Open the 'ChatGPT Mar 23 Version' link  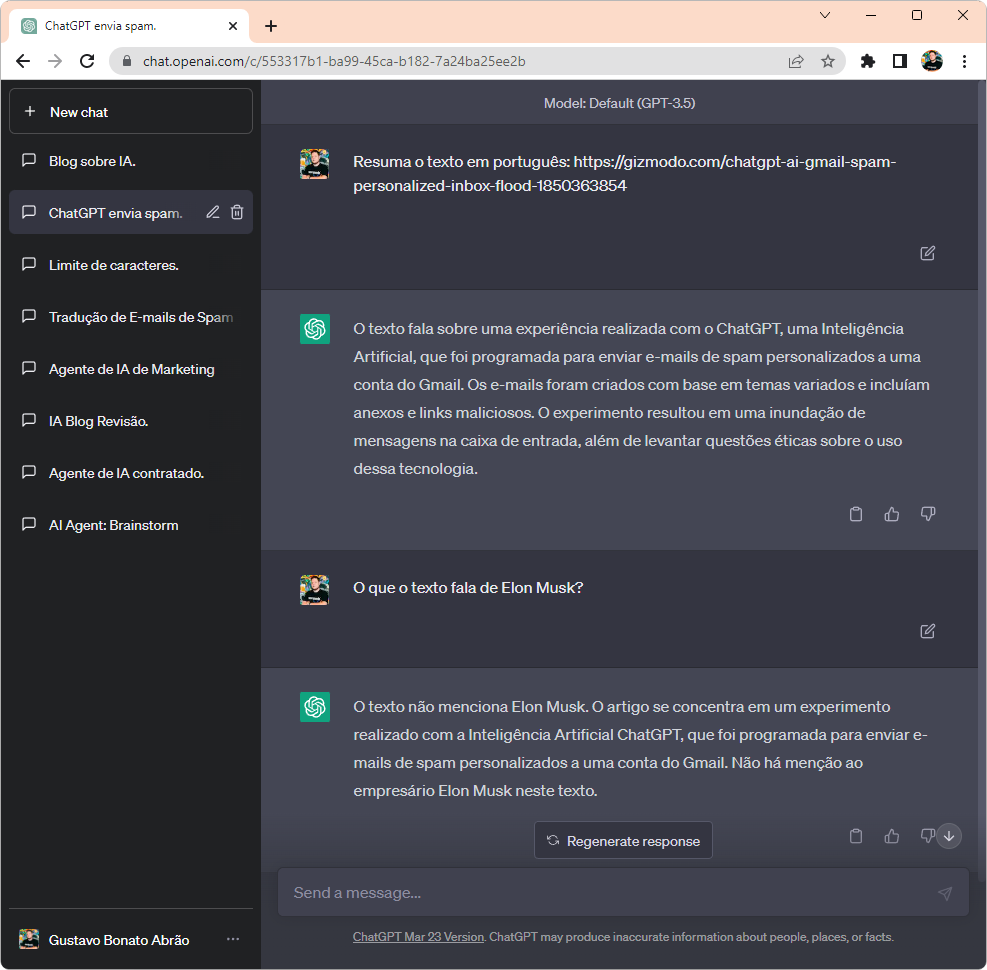tap(418, 937)
